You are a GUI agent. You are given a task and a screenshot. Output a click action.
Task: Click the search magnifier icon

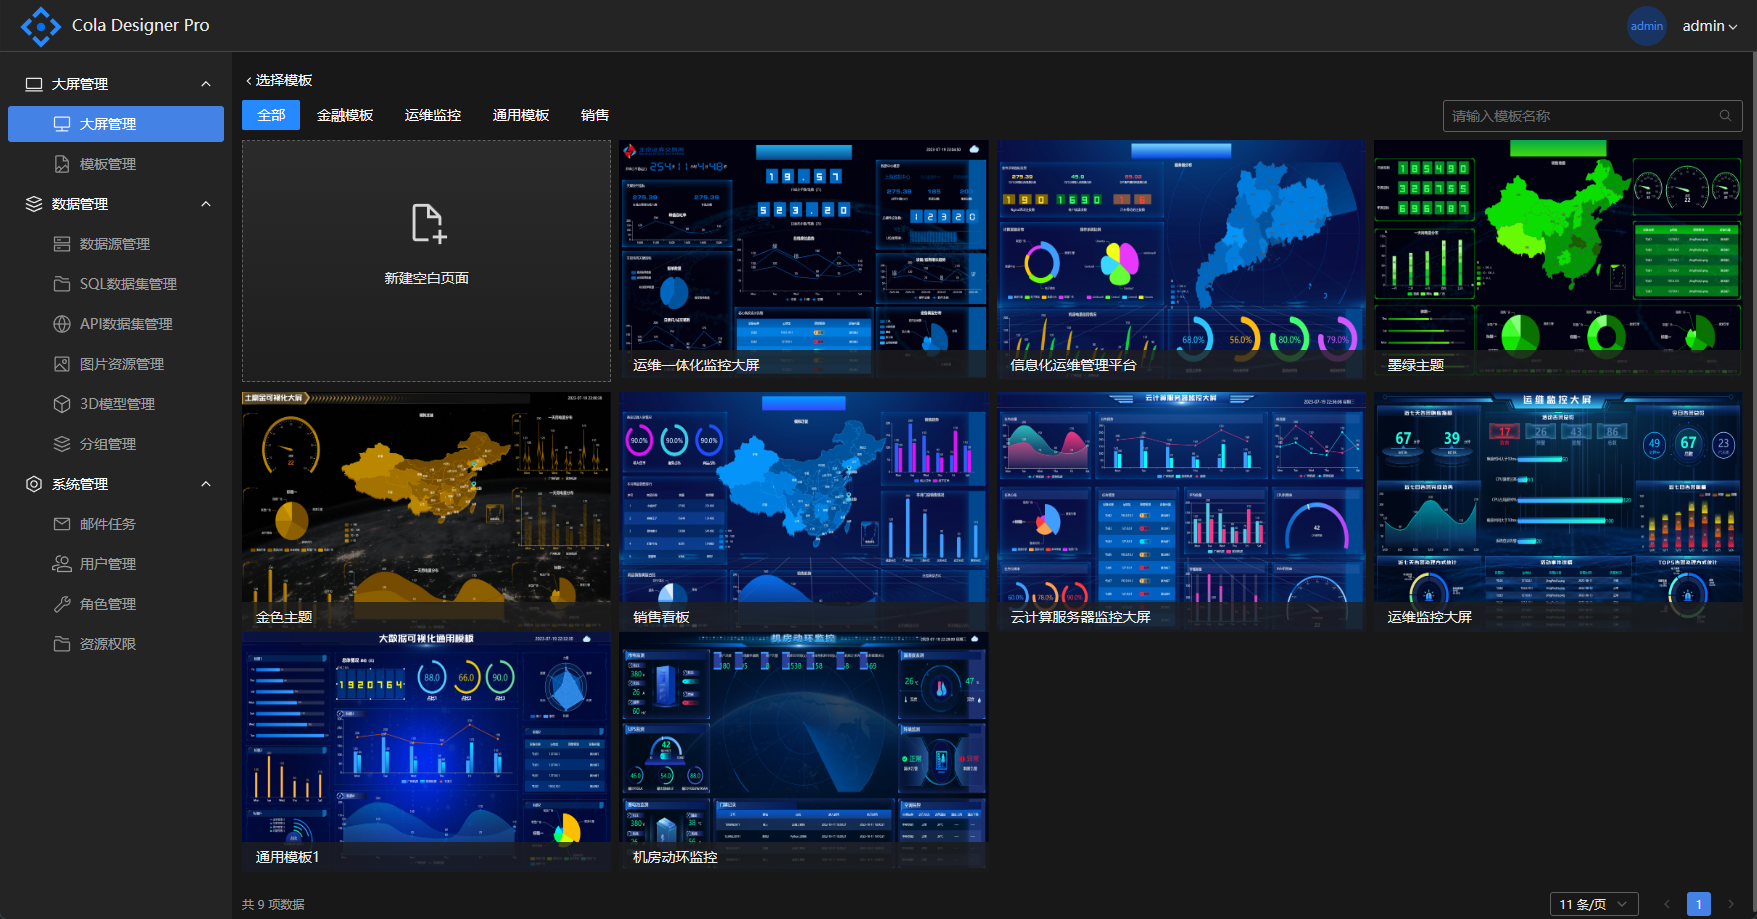pyautogui.click(x=1725, y=116)
